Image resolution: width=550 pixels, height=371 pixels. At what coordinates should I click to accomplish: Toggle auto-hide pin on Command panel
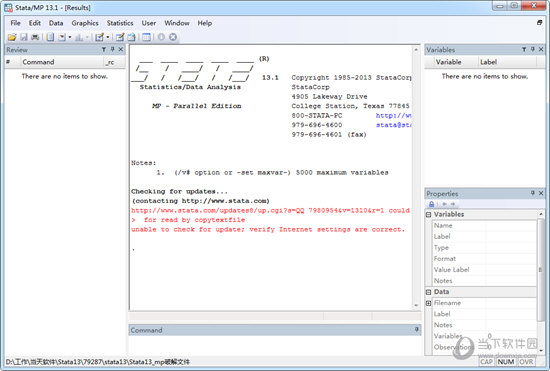coord(417,330)
